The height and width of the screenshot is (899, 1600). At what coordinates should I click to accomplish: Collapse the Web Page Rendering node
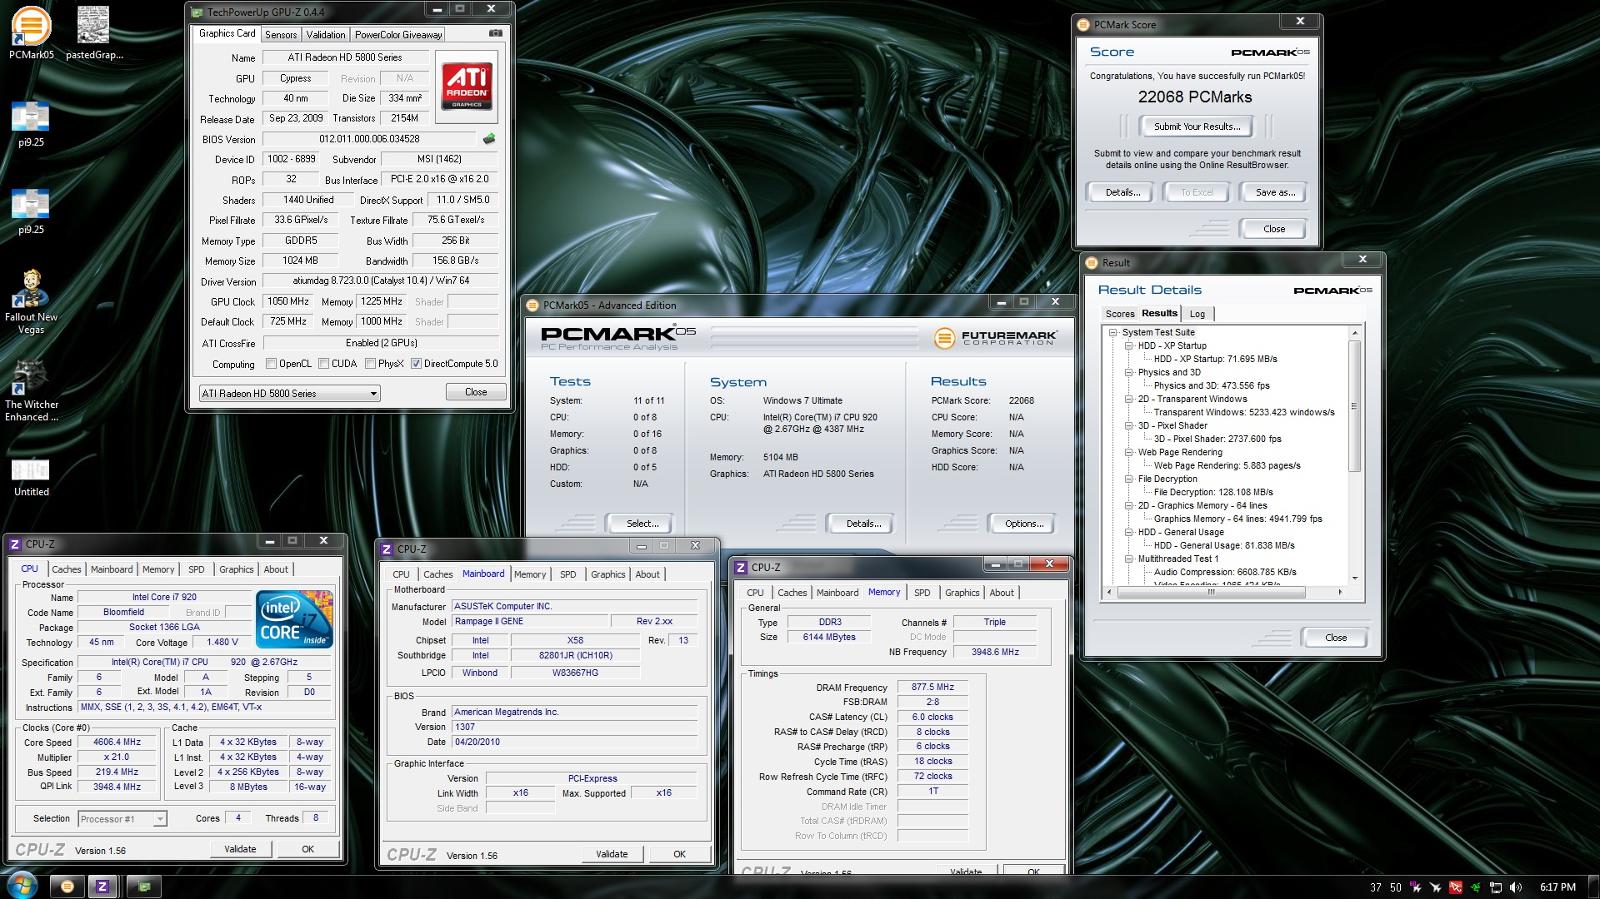1129,452
